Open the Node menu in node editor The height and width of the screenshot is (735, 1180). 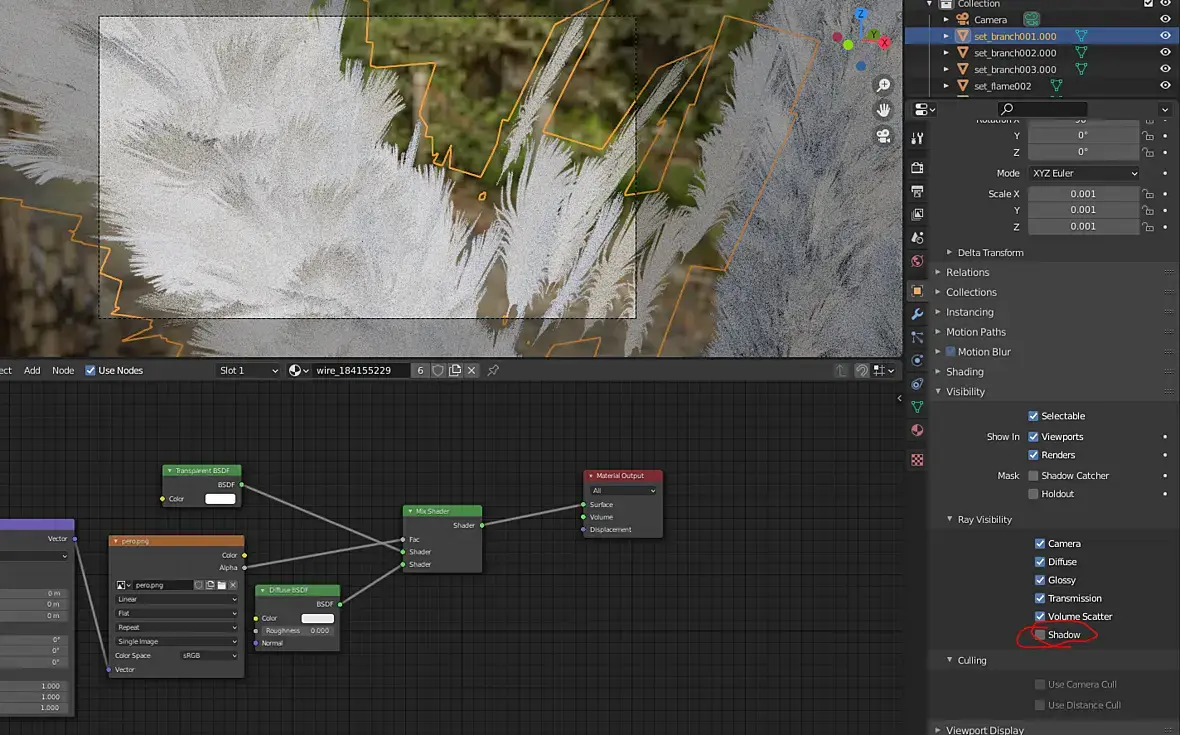coord(63,371)
